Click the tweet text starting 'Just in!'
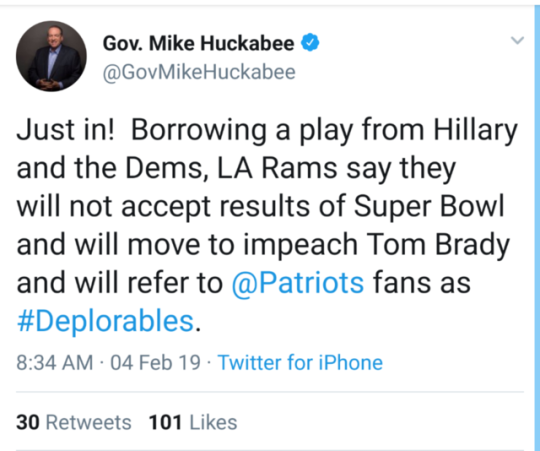The height and width of the screenshot is (451, 540). point(267,226)
